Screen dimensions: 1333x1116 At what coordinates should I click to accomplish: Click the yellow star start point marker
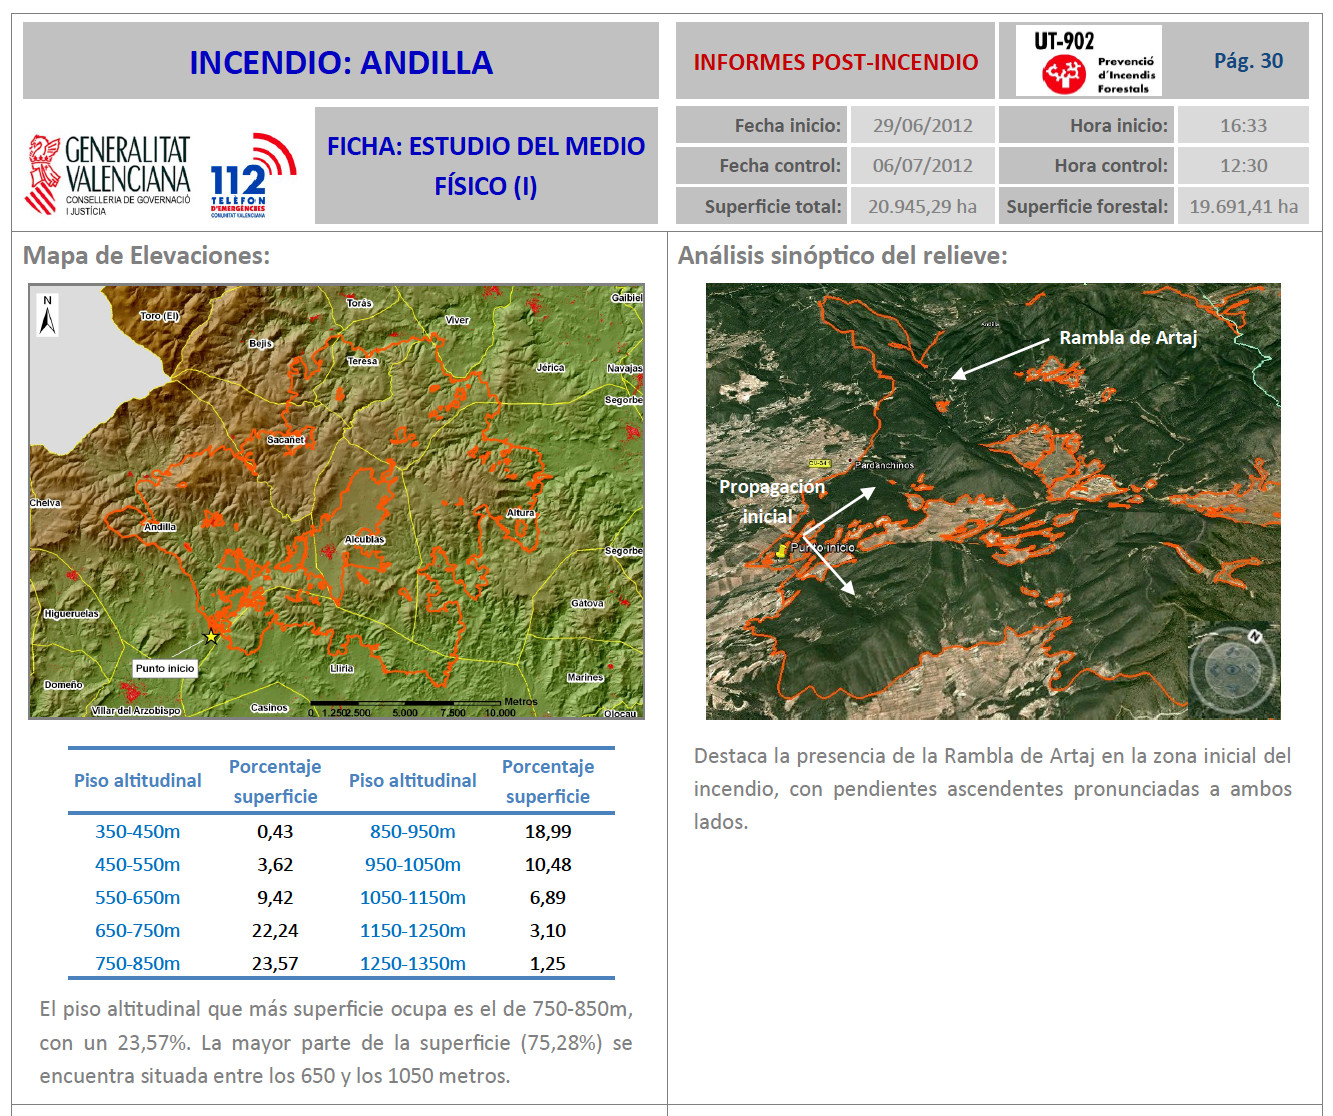tap(211, 637)
